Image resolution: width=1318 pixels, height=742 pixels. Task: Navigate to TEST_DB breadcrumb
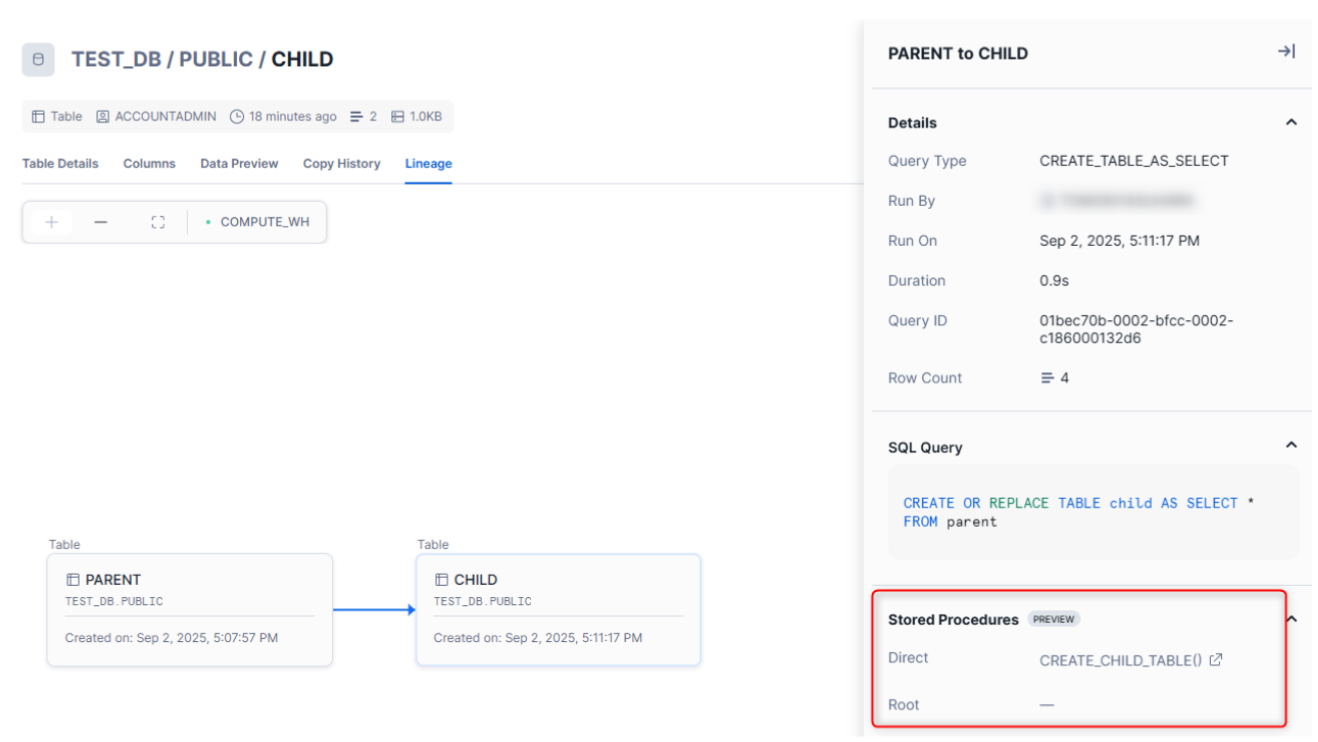pos(114,59)
